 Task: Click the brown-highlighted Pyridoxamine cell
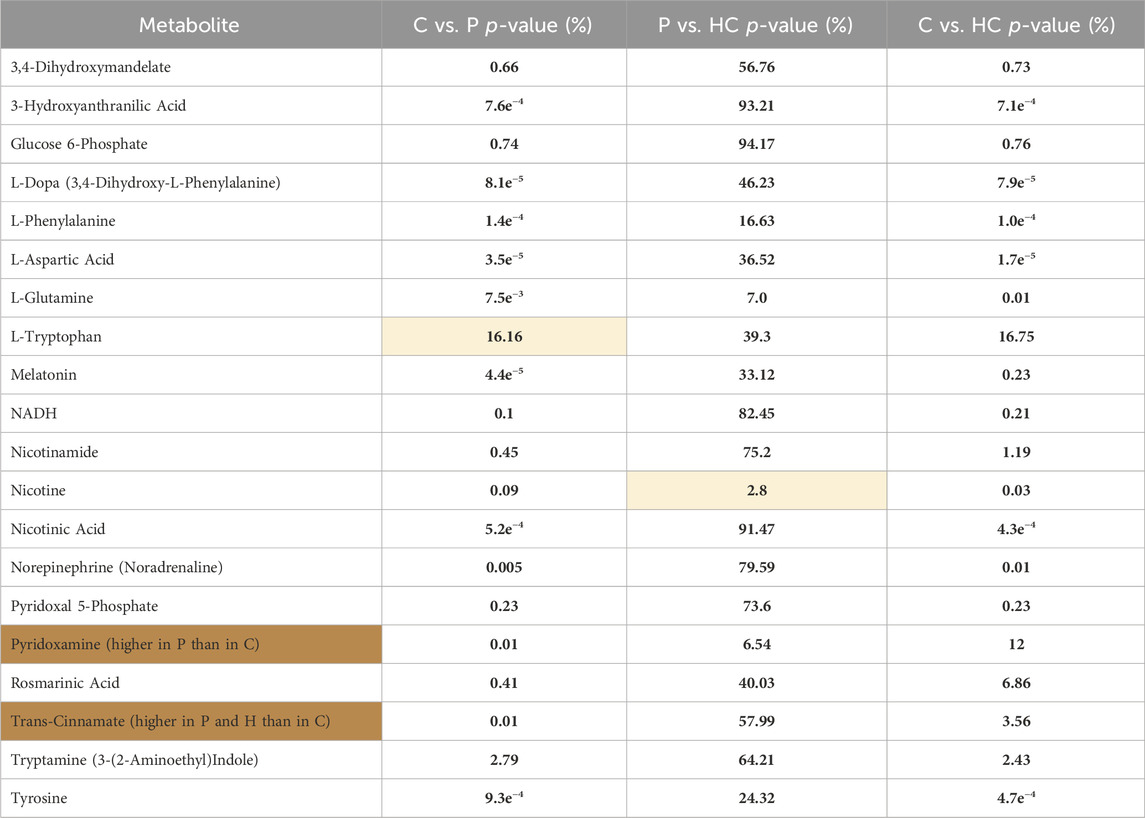click(191, 644)
